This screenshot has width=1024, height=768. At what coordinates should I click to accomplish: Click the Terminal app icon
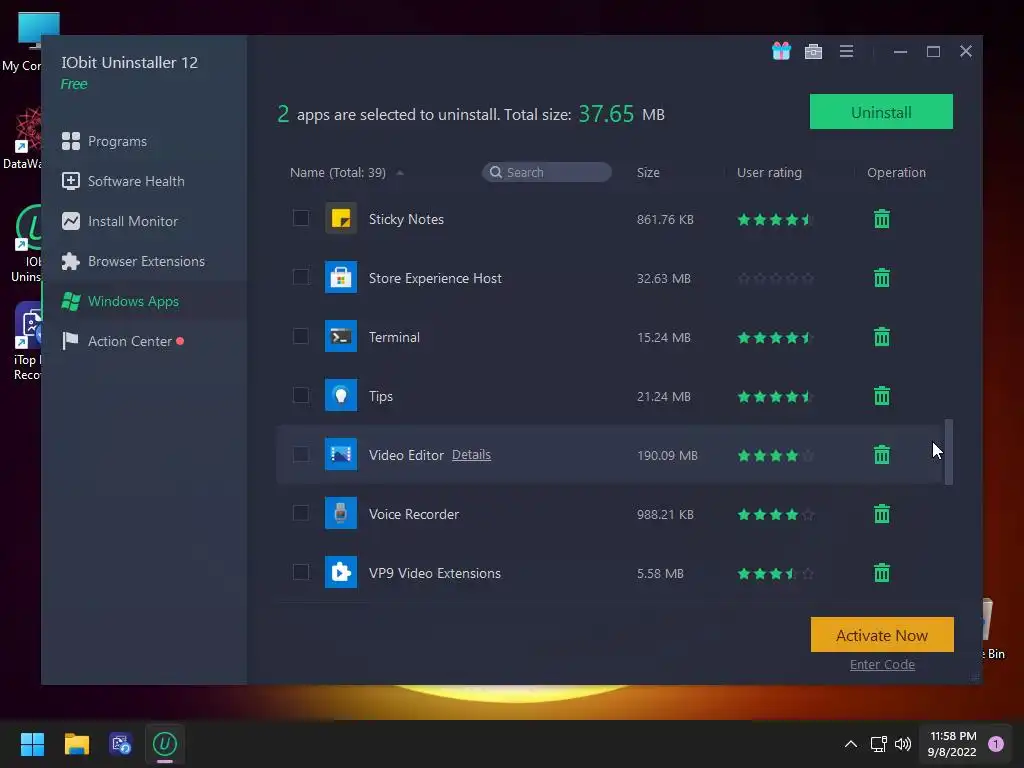coord(341,336)
